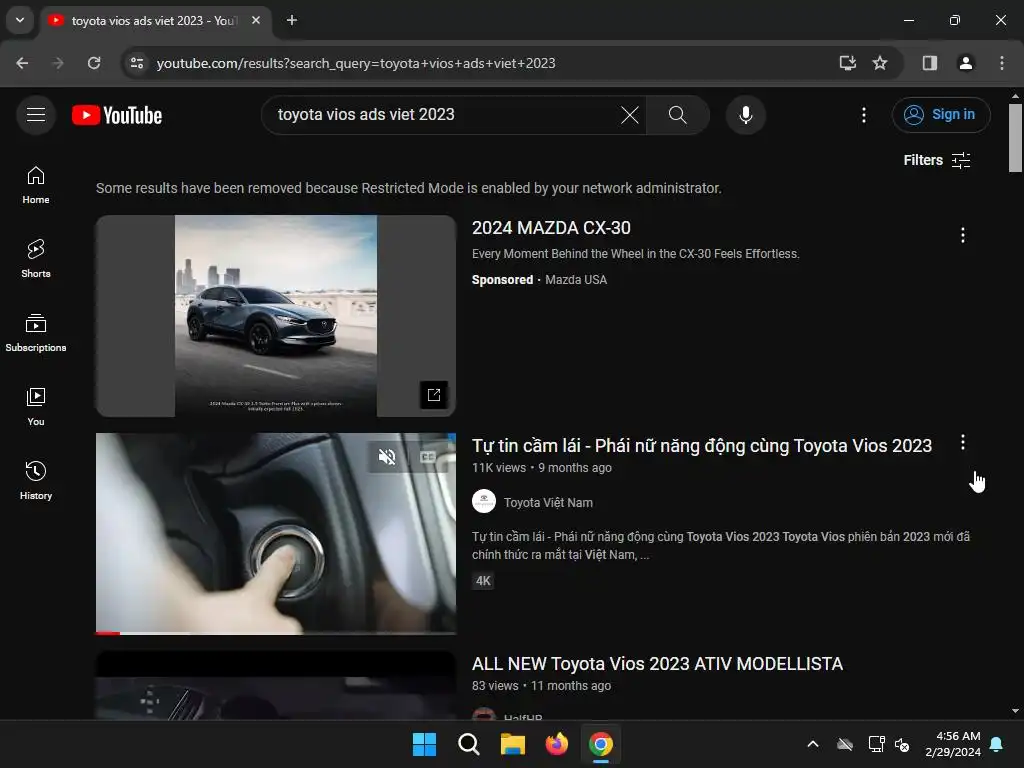Click the address bar URL
This screenshot has width=1024, height=768.
[x=356, y=63]
